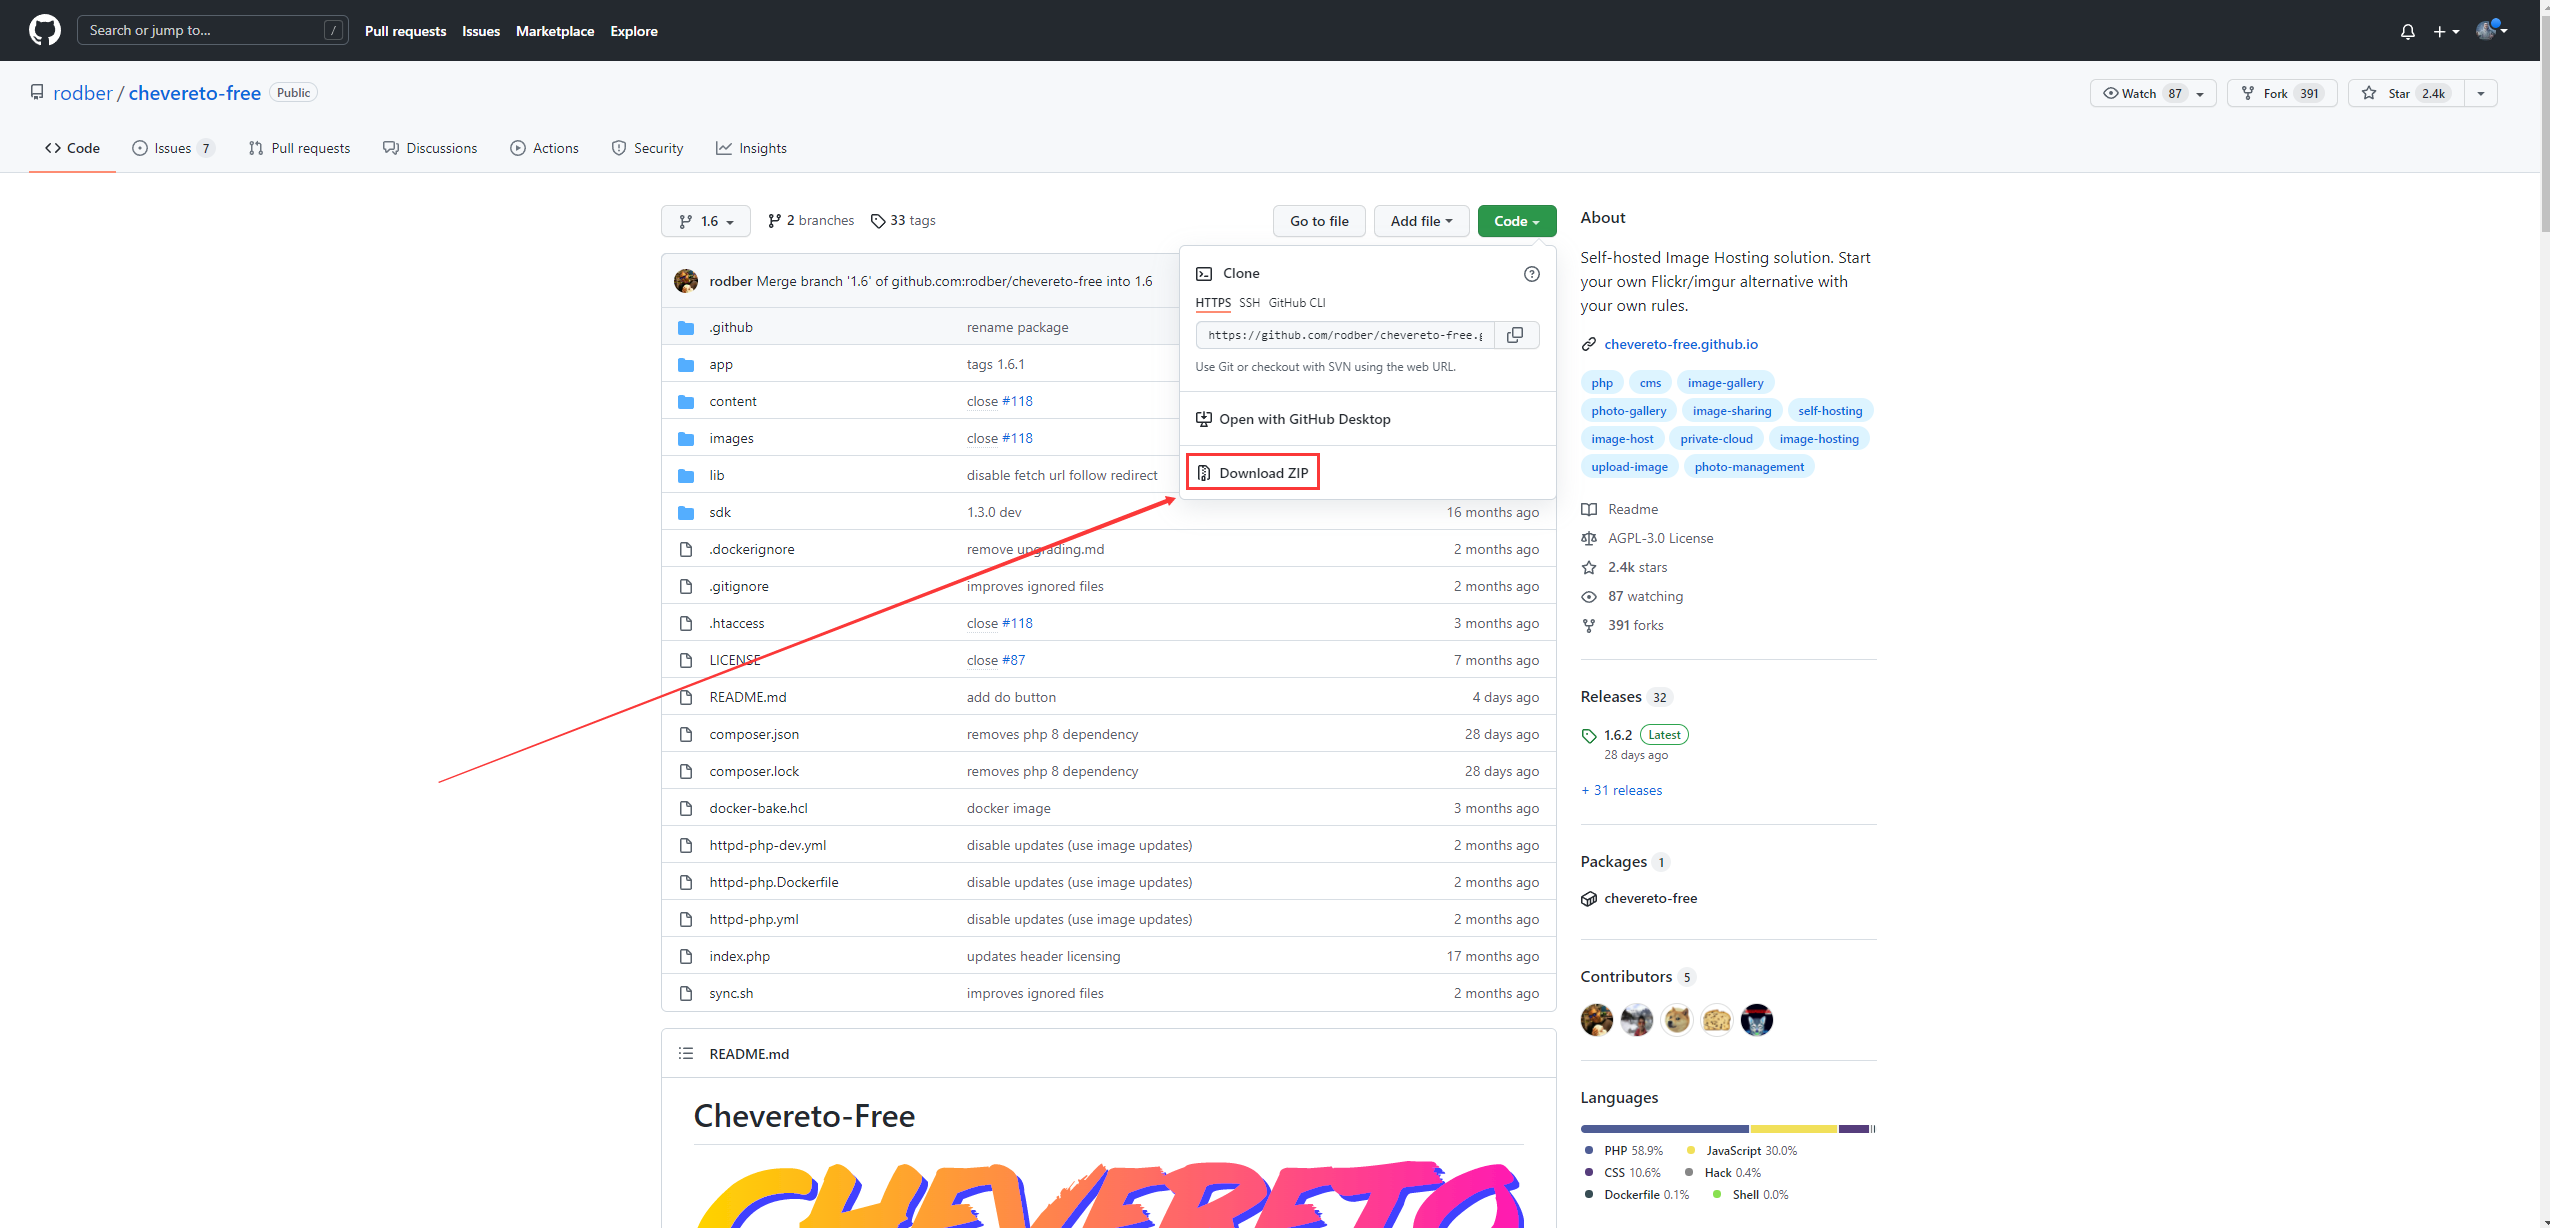Go to Explore
Screen dimensions: 2550x1228
(x=634, y=31)
